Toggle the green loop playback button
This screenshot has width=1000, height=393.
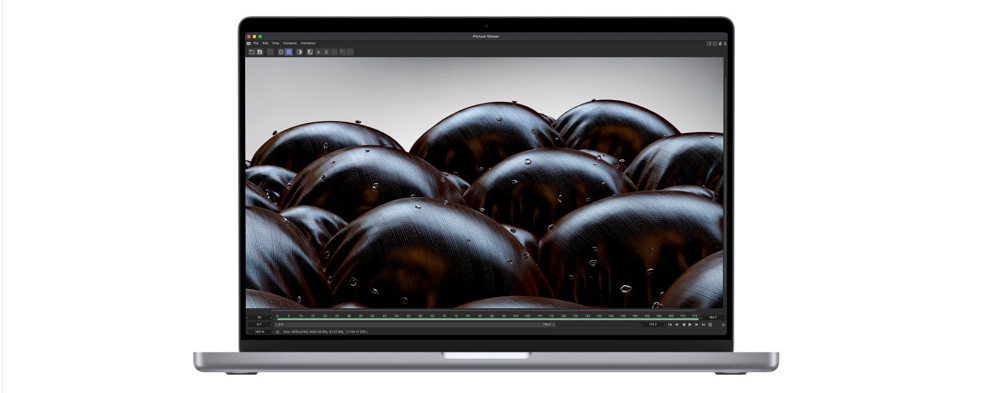pyautogui.click(x=710, y=325)
